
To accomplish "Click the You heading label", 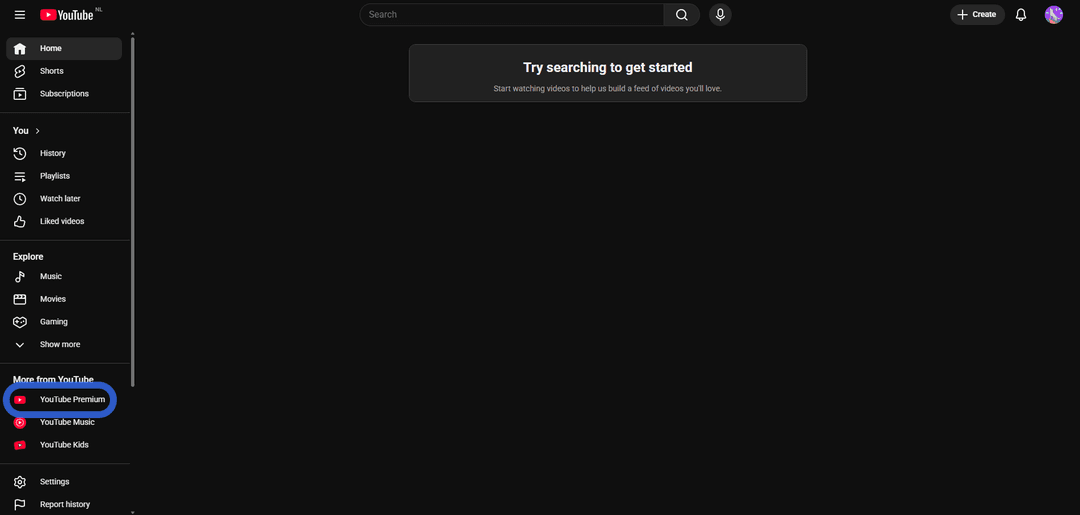I will point(21,131).
